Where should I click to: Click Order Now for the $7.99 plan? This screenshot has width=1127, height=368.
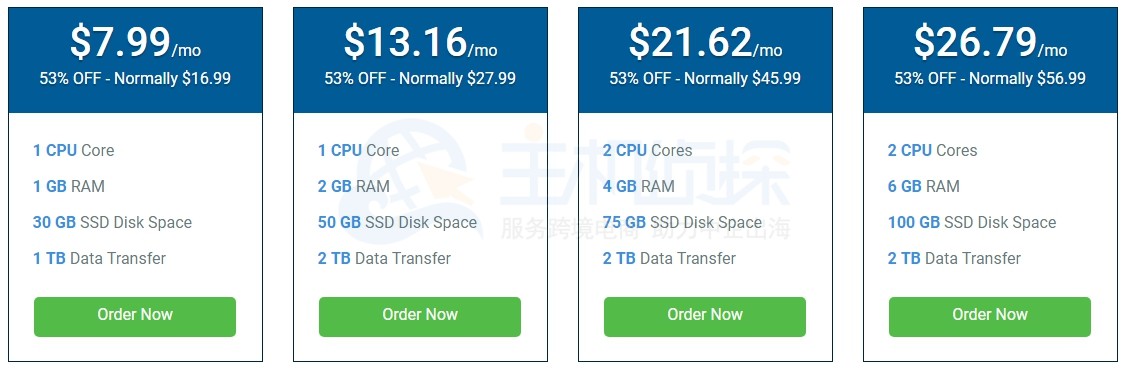coord(134,316)
